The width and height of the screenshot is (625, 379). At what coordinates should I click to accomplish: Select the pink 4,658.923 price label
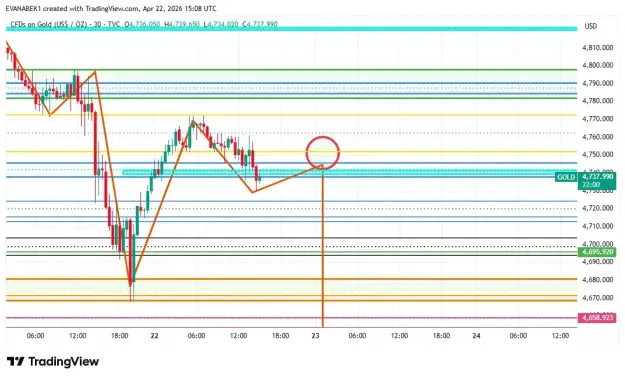click(x=597, y=318)
